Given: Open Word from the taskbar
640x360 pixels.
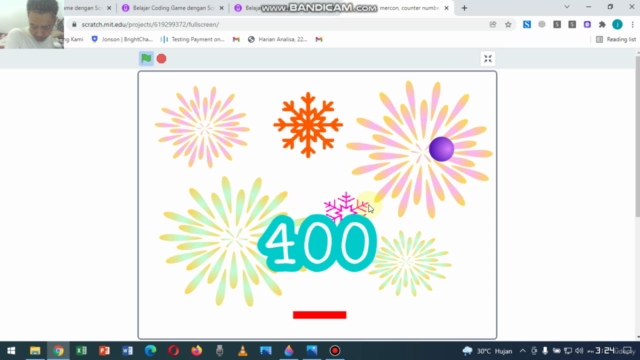Looking at the screenshot, I should [127, 351].
